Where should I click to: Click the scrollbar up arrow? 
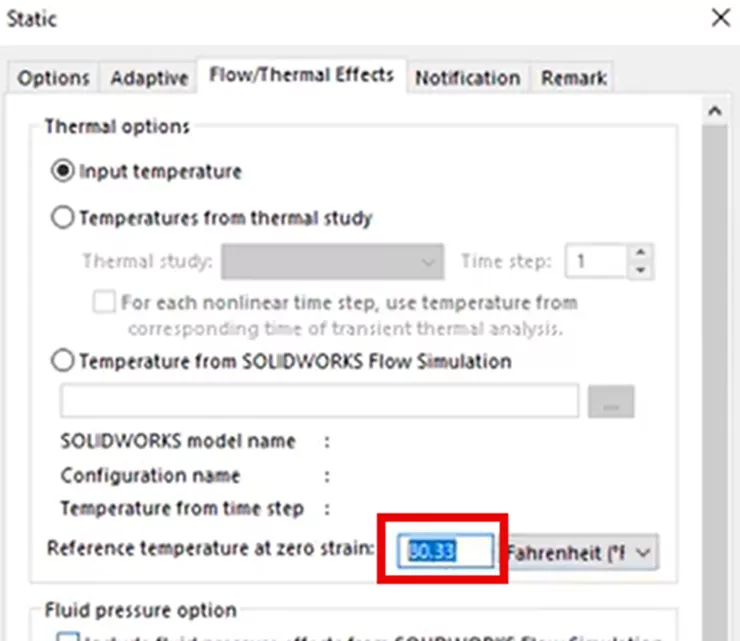pos(714,109)
